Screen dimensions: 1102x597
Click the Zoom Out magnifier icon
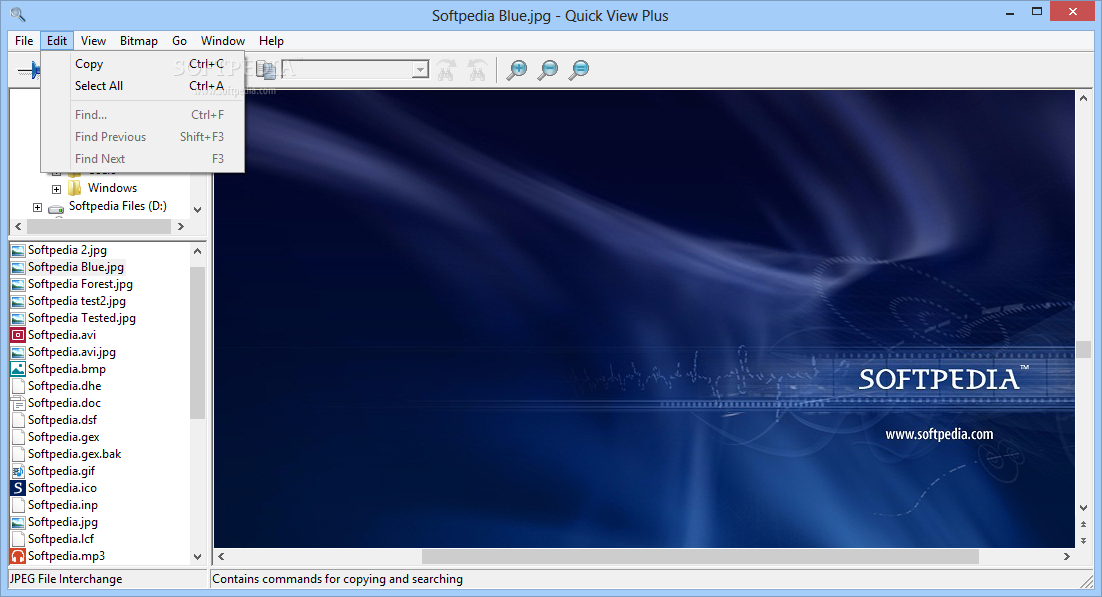click(x=547, y=70)
